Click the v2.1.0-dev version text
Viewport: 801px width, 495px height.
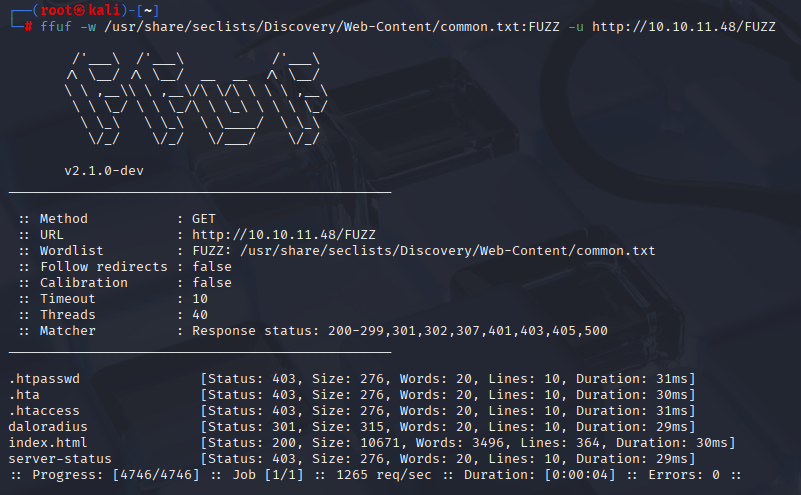pos(104,171)
